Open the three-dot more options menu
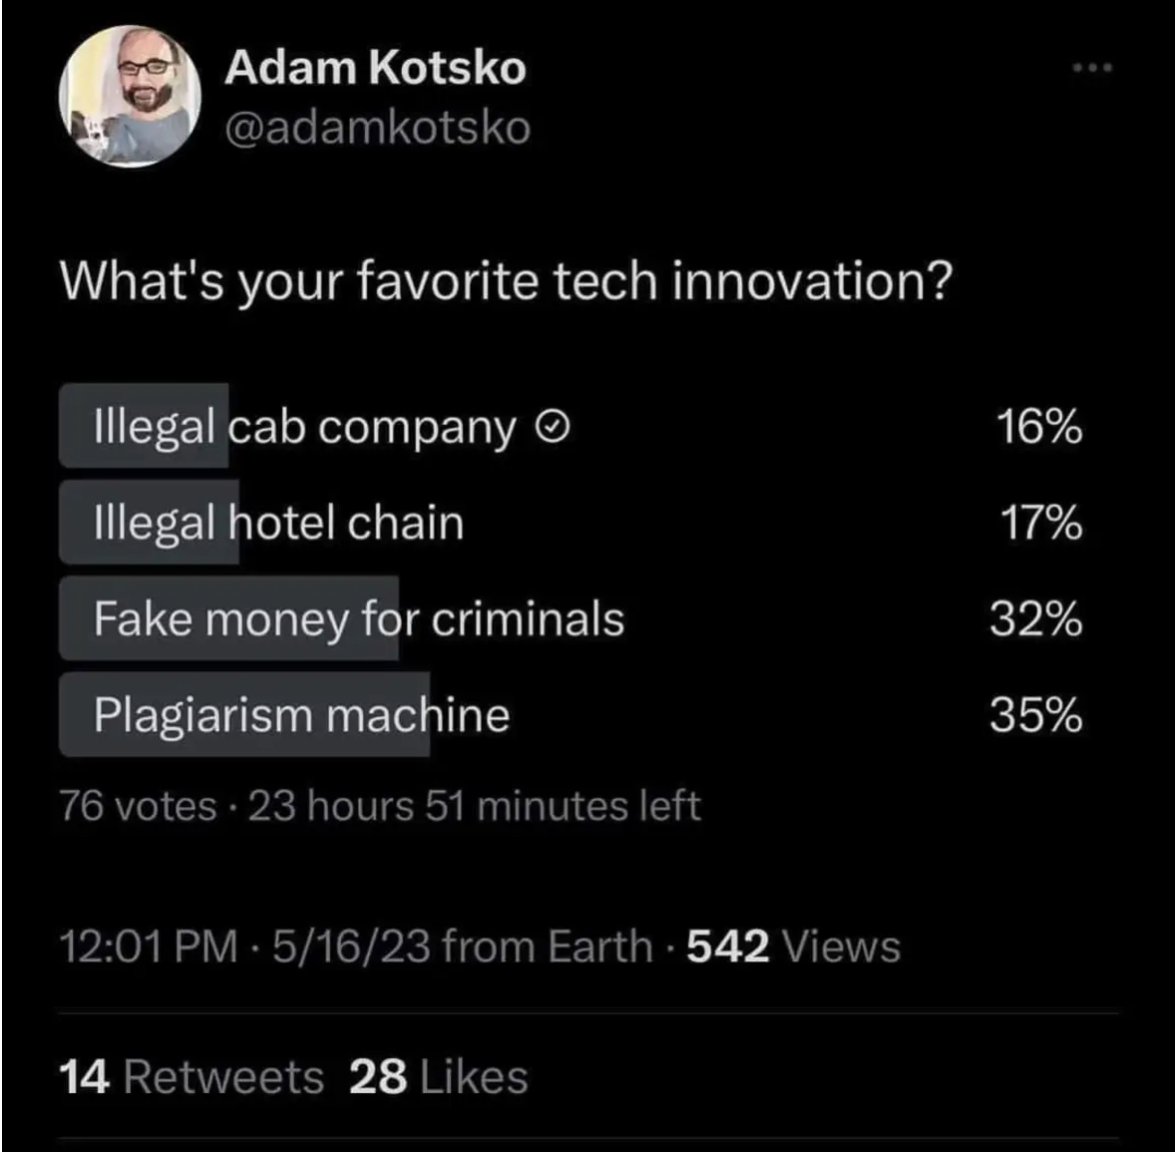The width and height of the screenshot is (1176, 1152). pos(1092,69)
